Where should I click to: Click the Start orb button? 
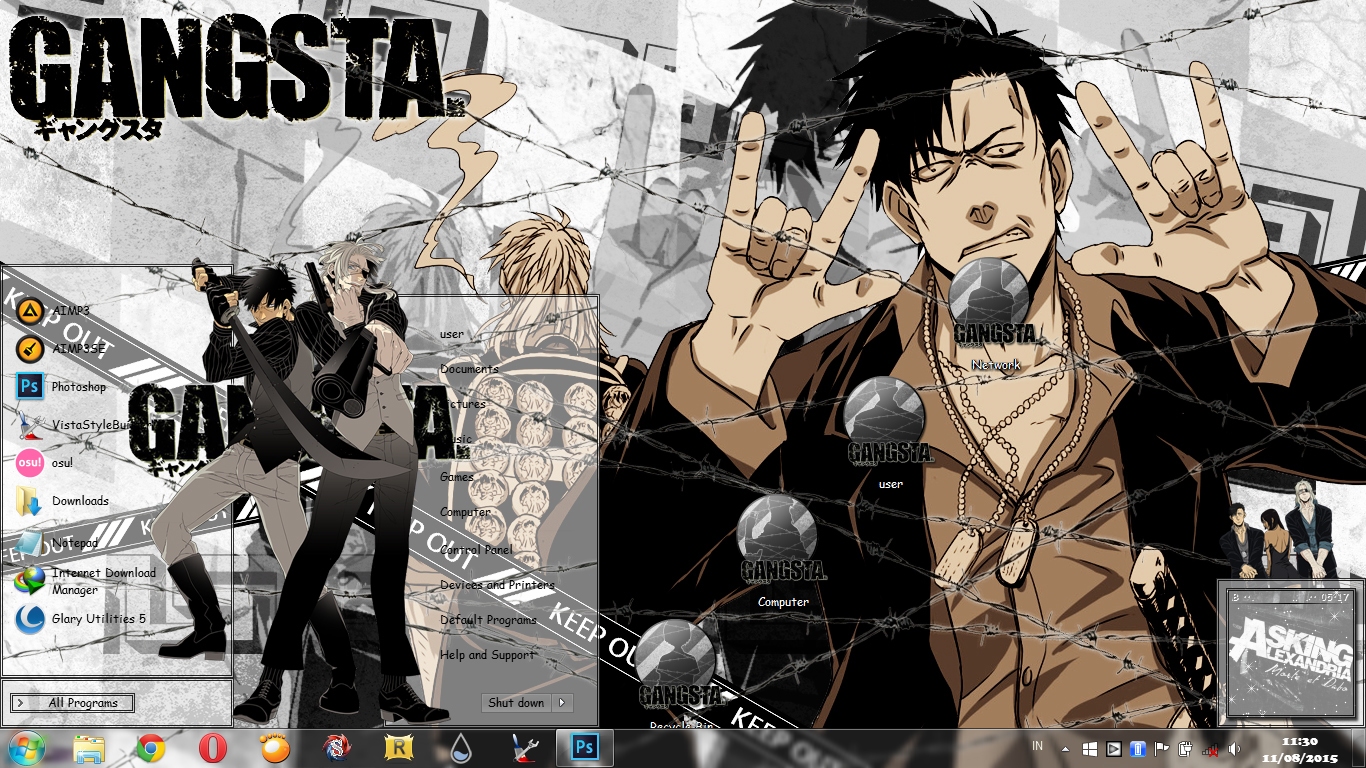(27, 748)
